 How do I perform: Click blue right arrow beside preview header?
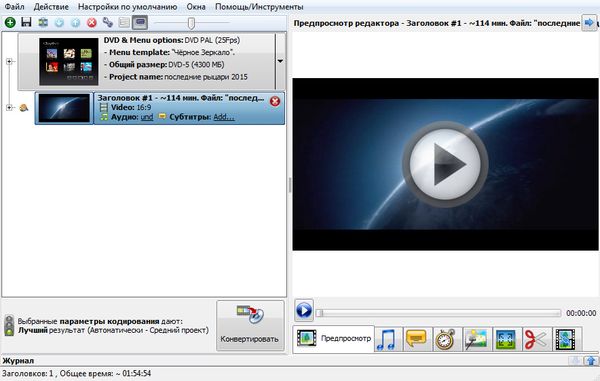click(x=589, y=23)
